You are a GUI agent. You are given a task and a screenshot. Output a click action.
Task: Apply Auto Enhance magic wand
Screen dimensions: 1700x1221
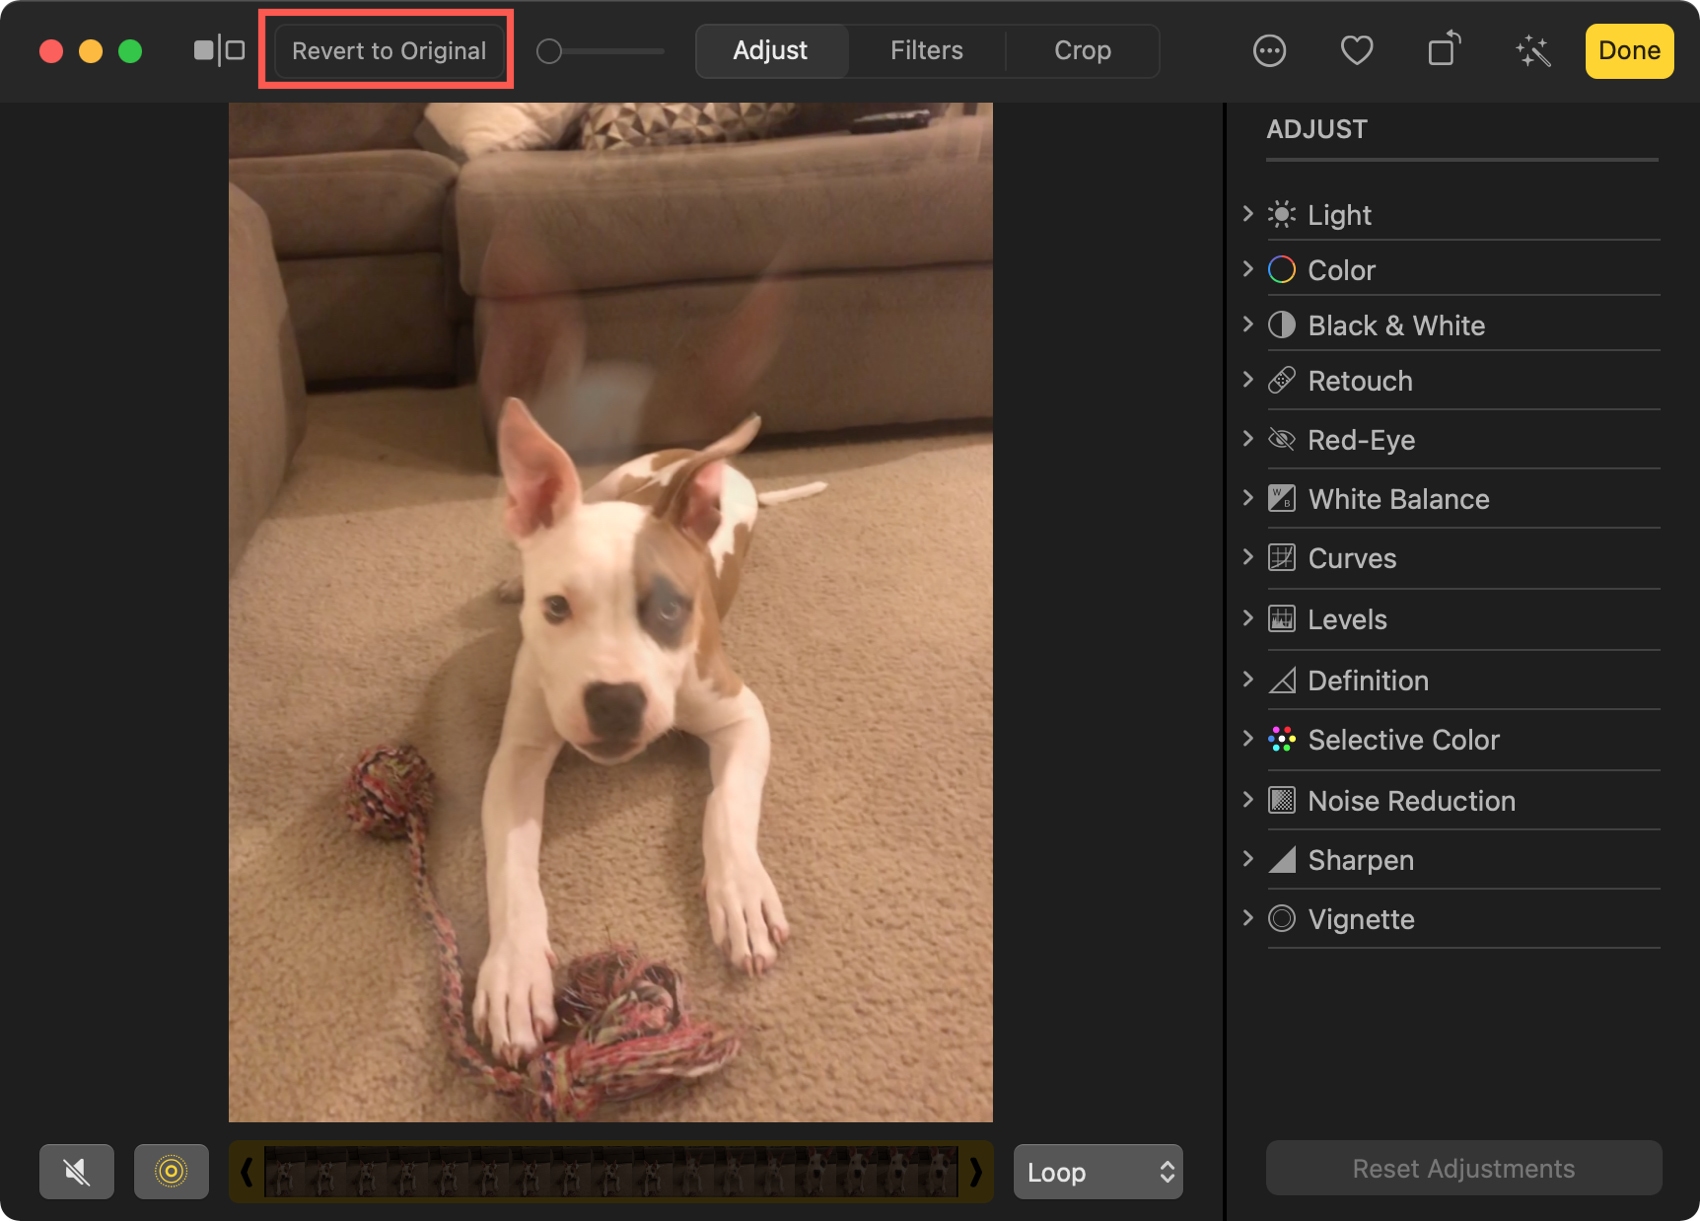1532,50
